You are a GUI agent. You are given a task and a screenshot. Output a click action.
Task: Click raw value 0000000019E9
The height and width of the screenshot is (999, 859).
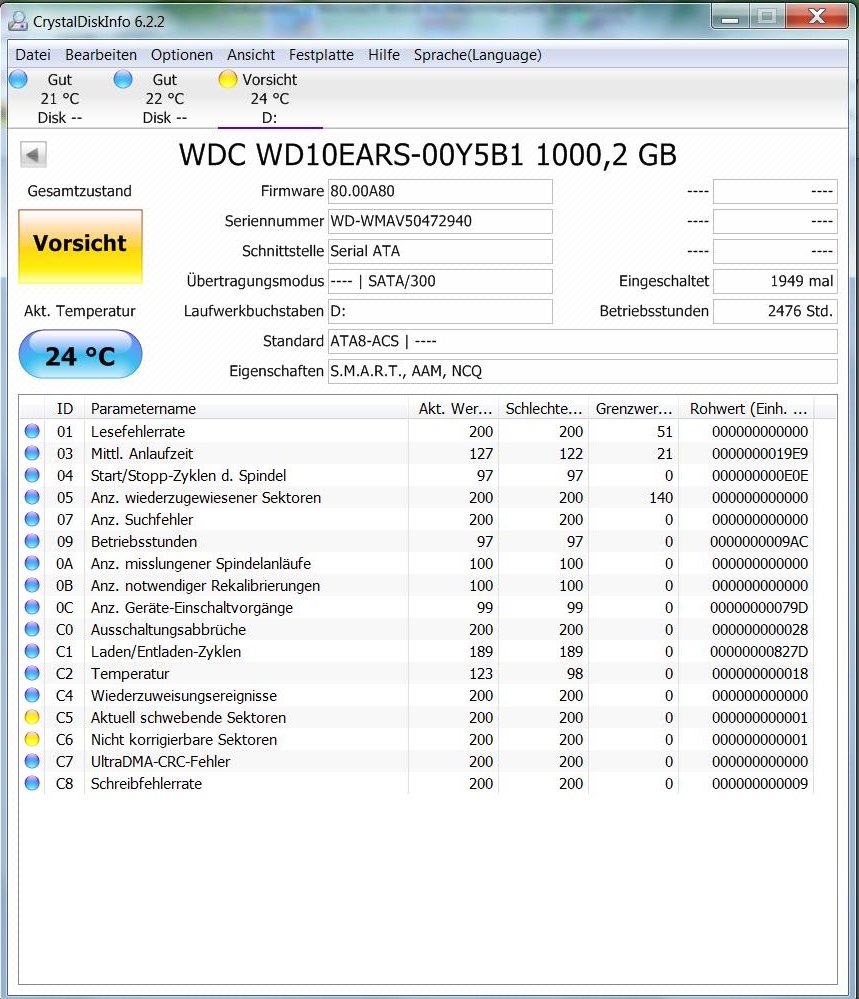click(x=760, y=454)
